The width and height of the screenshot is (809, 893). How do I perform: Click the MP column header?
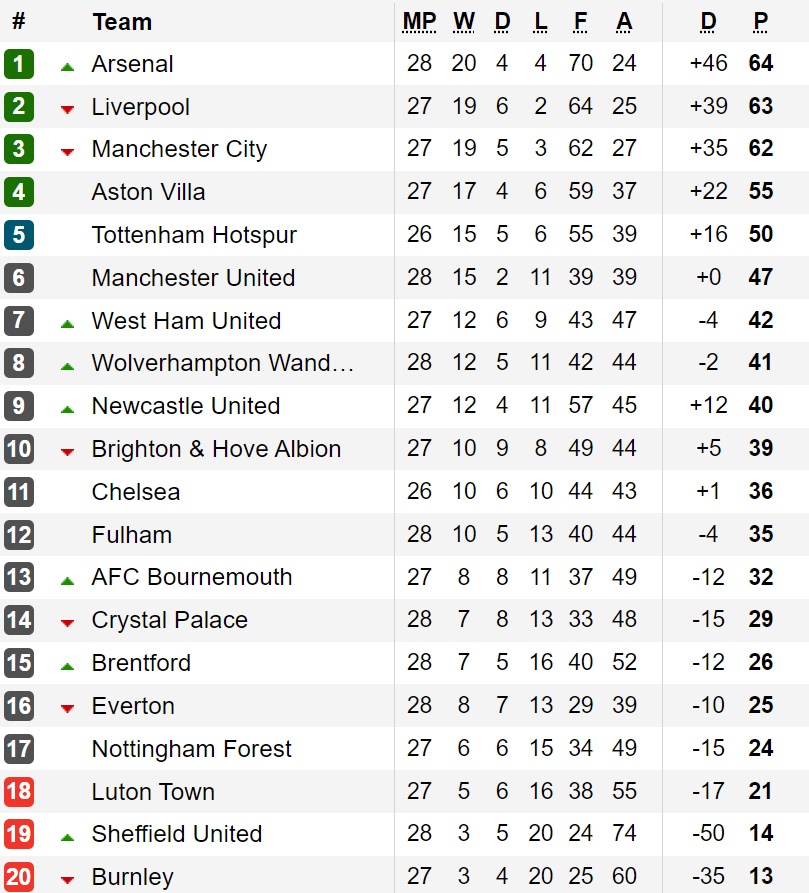click(419, 22)
